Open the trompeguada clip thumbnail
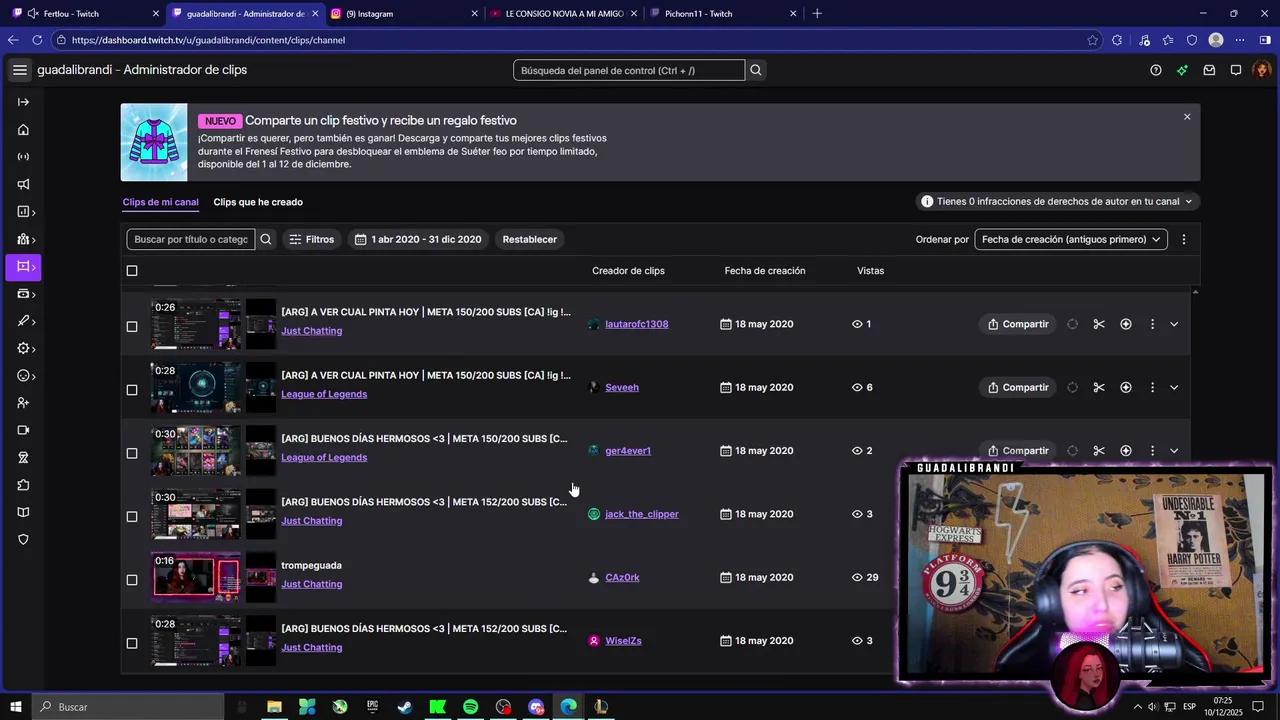The image size is (1280, 720). point(196,577)
